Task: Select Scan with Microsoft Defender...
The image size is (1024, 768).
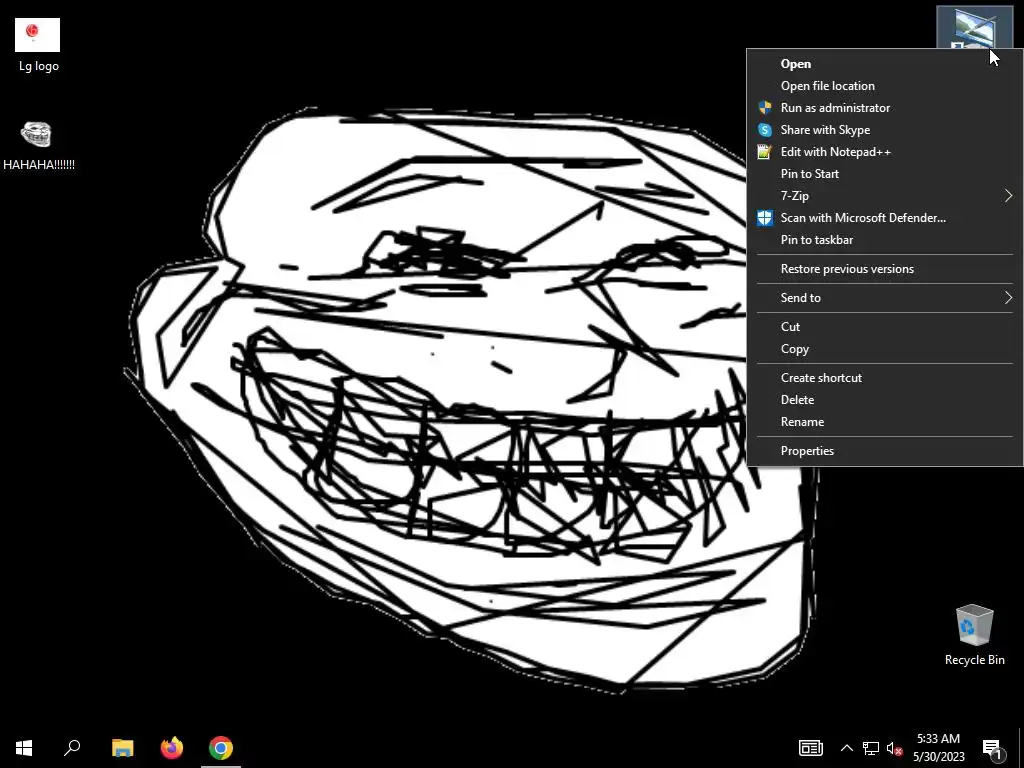Action: point(884,217)
